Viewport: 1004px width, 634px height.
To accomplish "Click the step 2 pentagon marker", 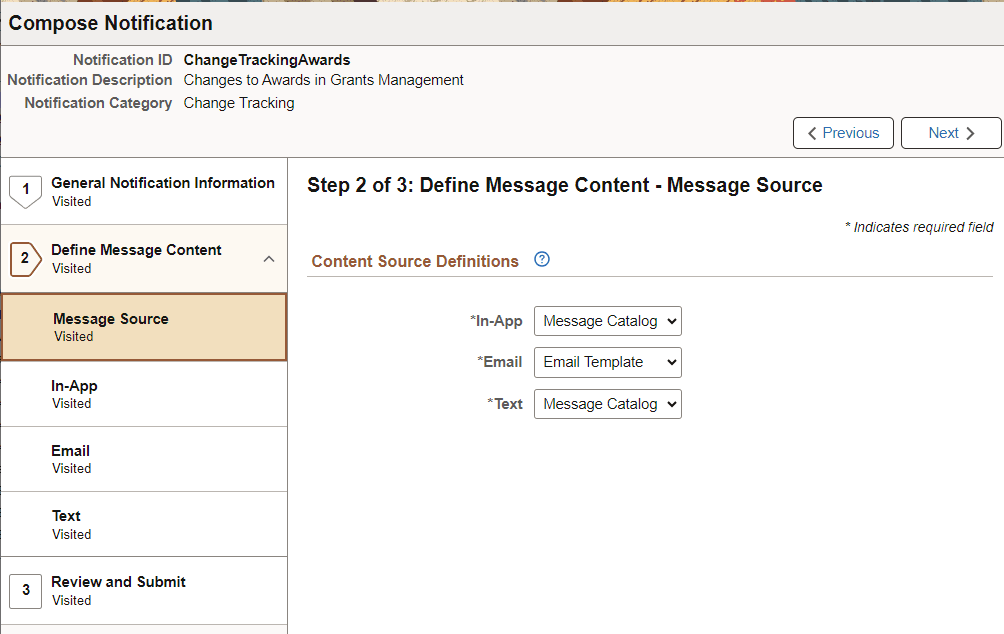I will 25,258.
